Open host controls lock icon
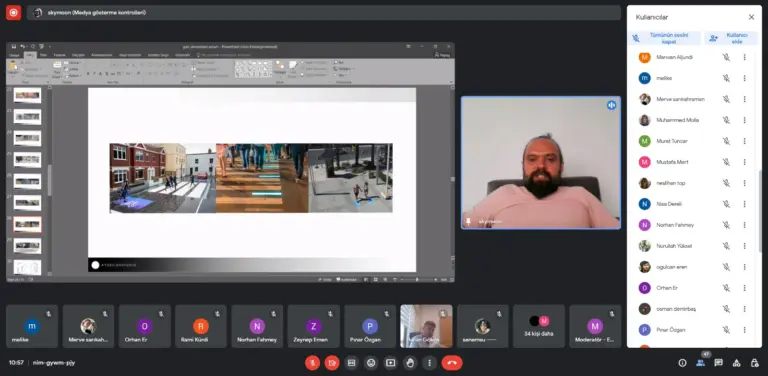 (x=754, y=363)
